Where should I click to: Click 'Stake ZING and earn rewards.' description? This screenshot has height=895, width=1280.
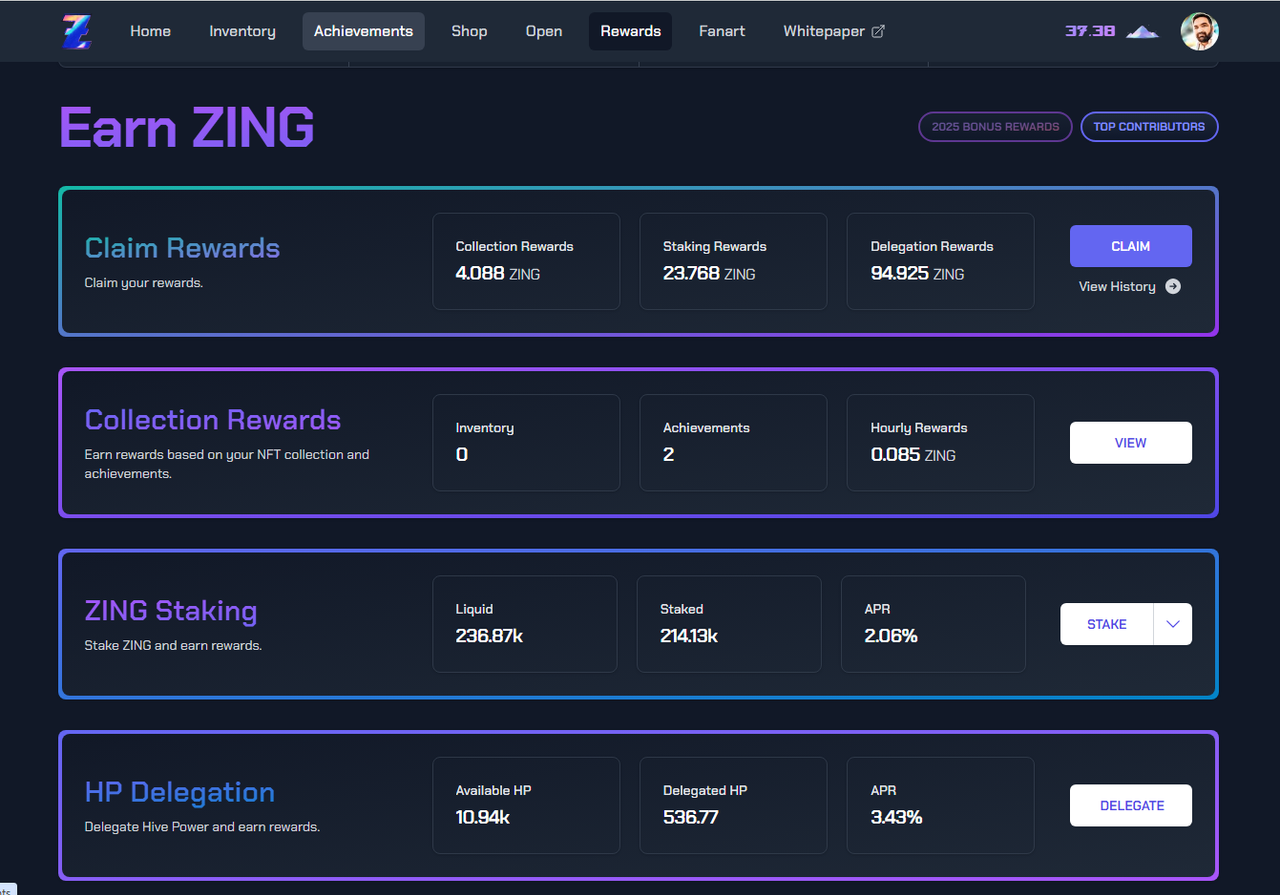point(173,646)
